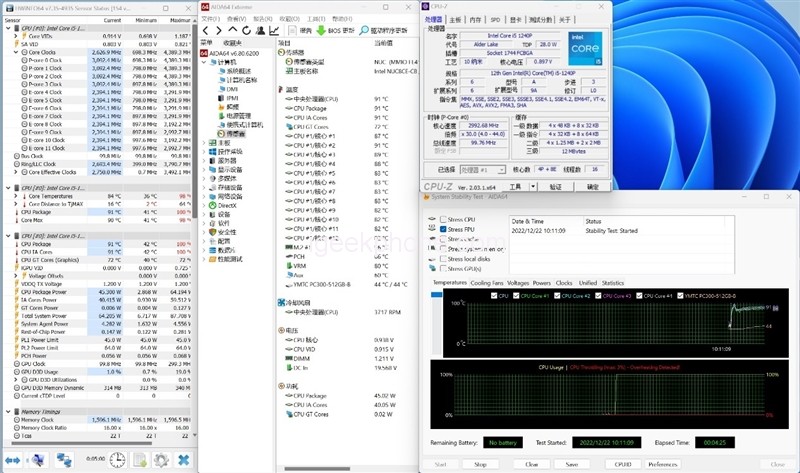The image size is (800, 473).
Task: Click the AIDA64 back navigation arrow
Action: [x=207, y=30]
